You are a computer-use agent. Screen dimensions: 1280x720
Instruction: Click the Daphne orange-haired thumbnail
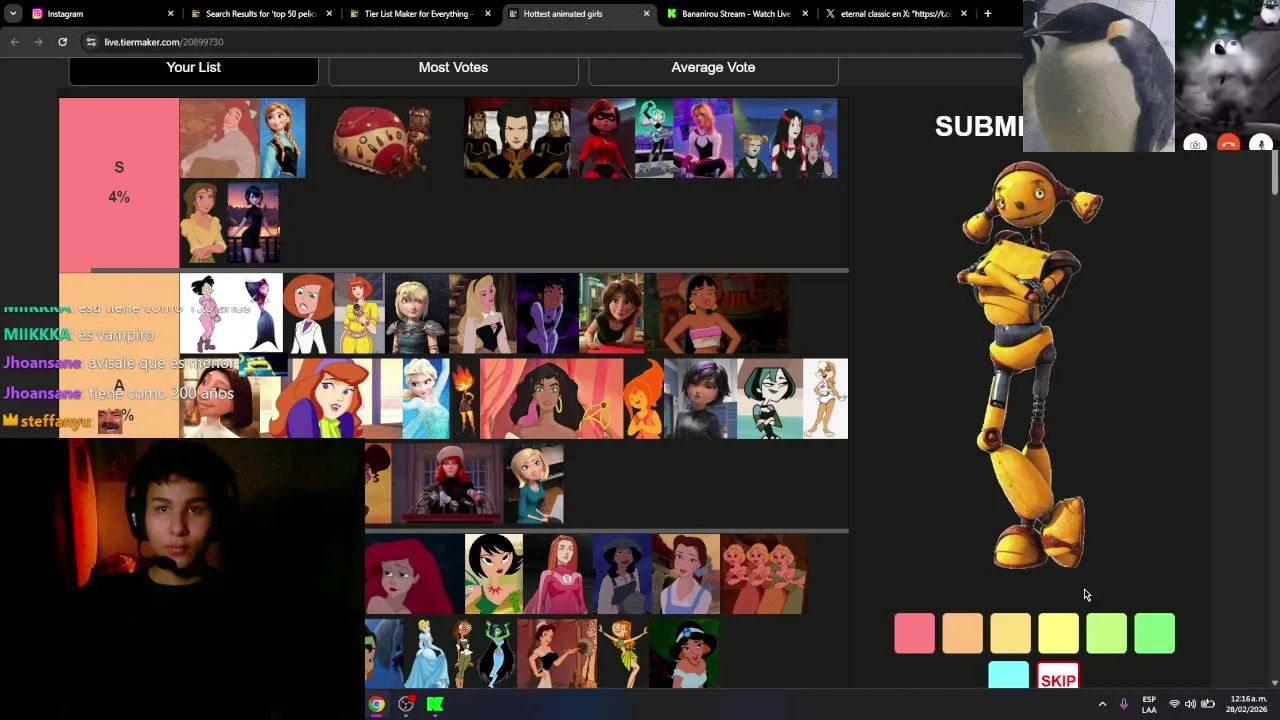coord(330,399)
